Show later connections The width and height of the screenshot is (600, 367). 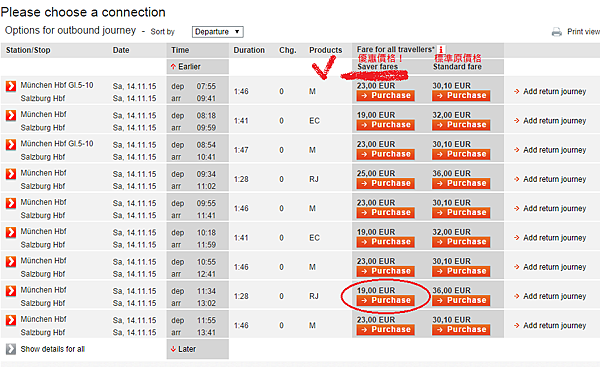pyautogui.click(x=183, y=349)
